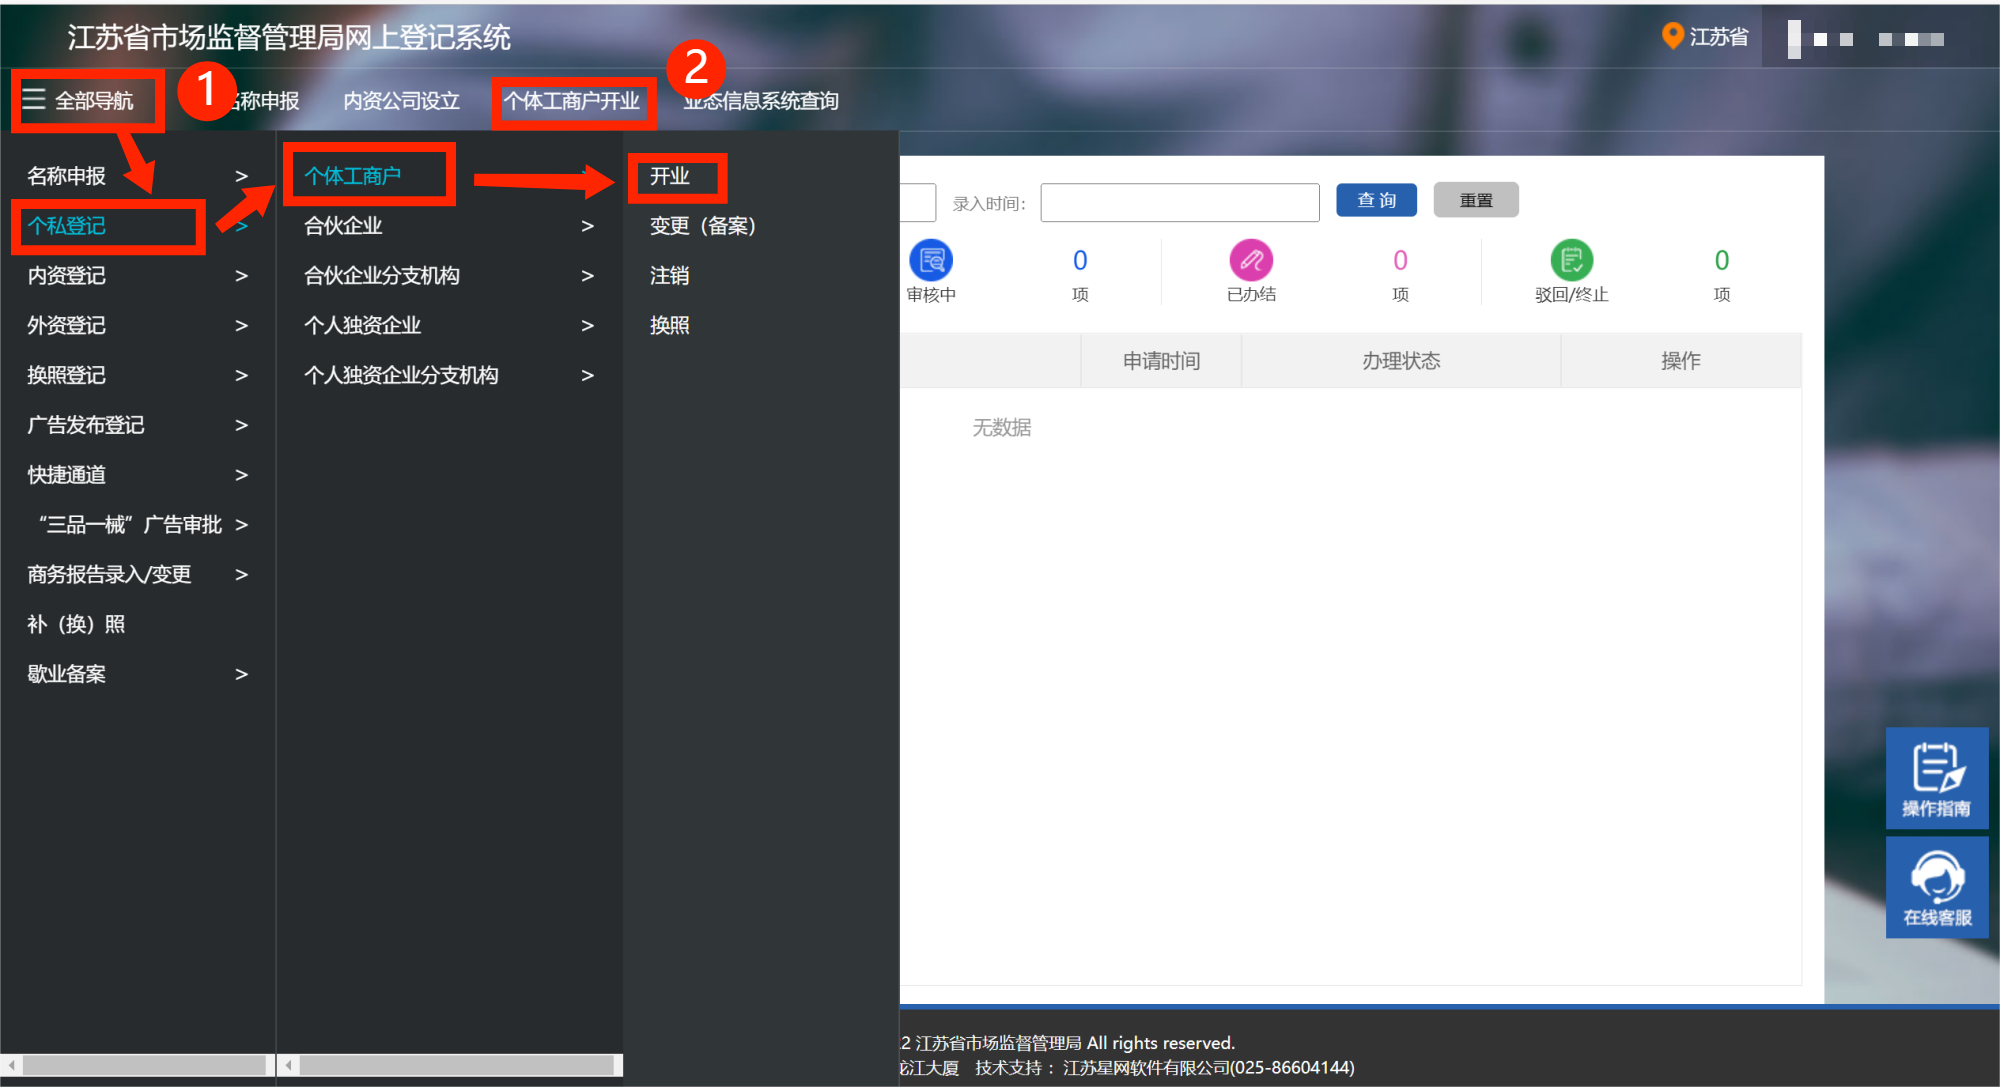Expand the 歇业备案 submenu arrow
This screenshot has height=1087, width=2000.
[x=241, y=674]
